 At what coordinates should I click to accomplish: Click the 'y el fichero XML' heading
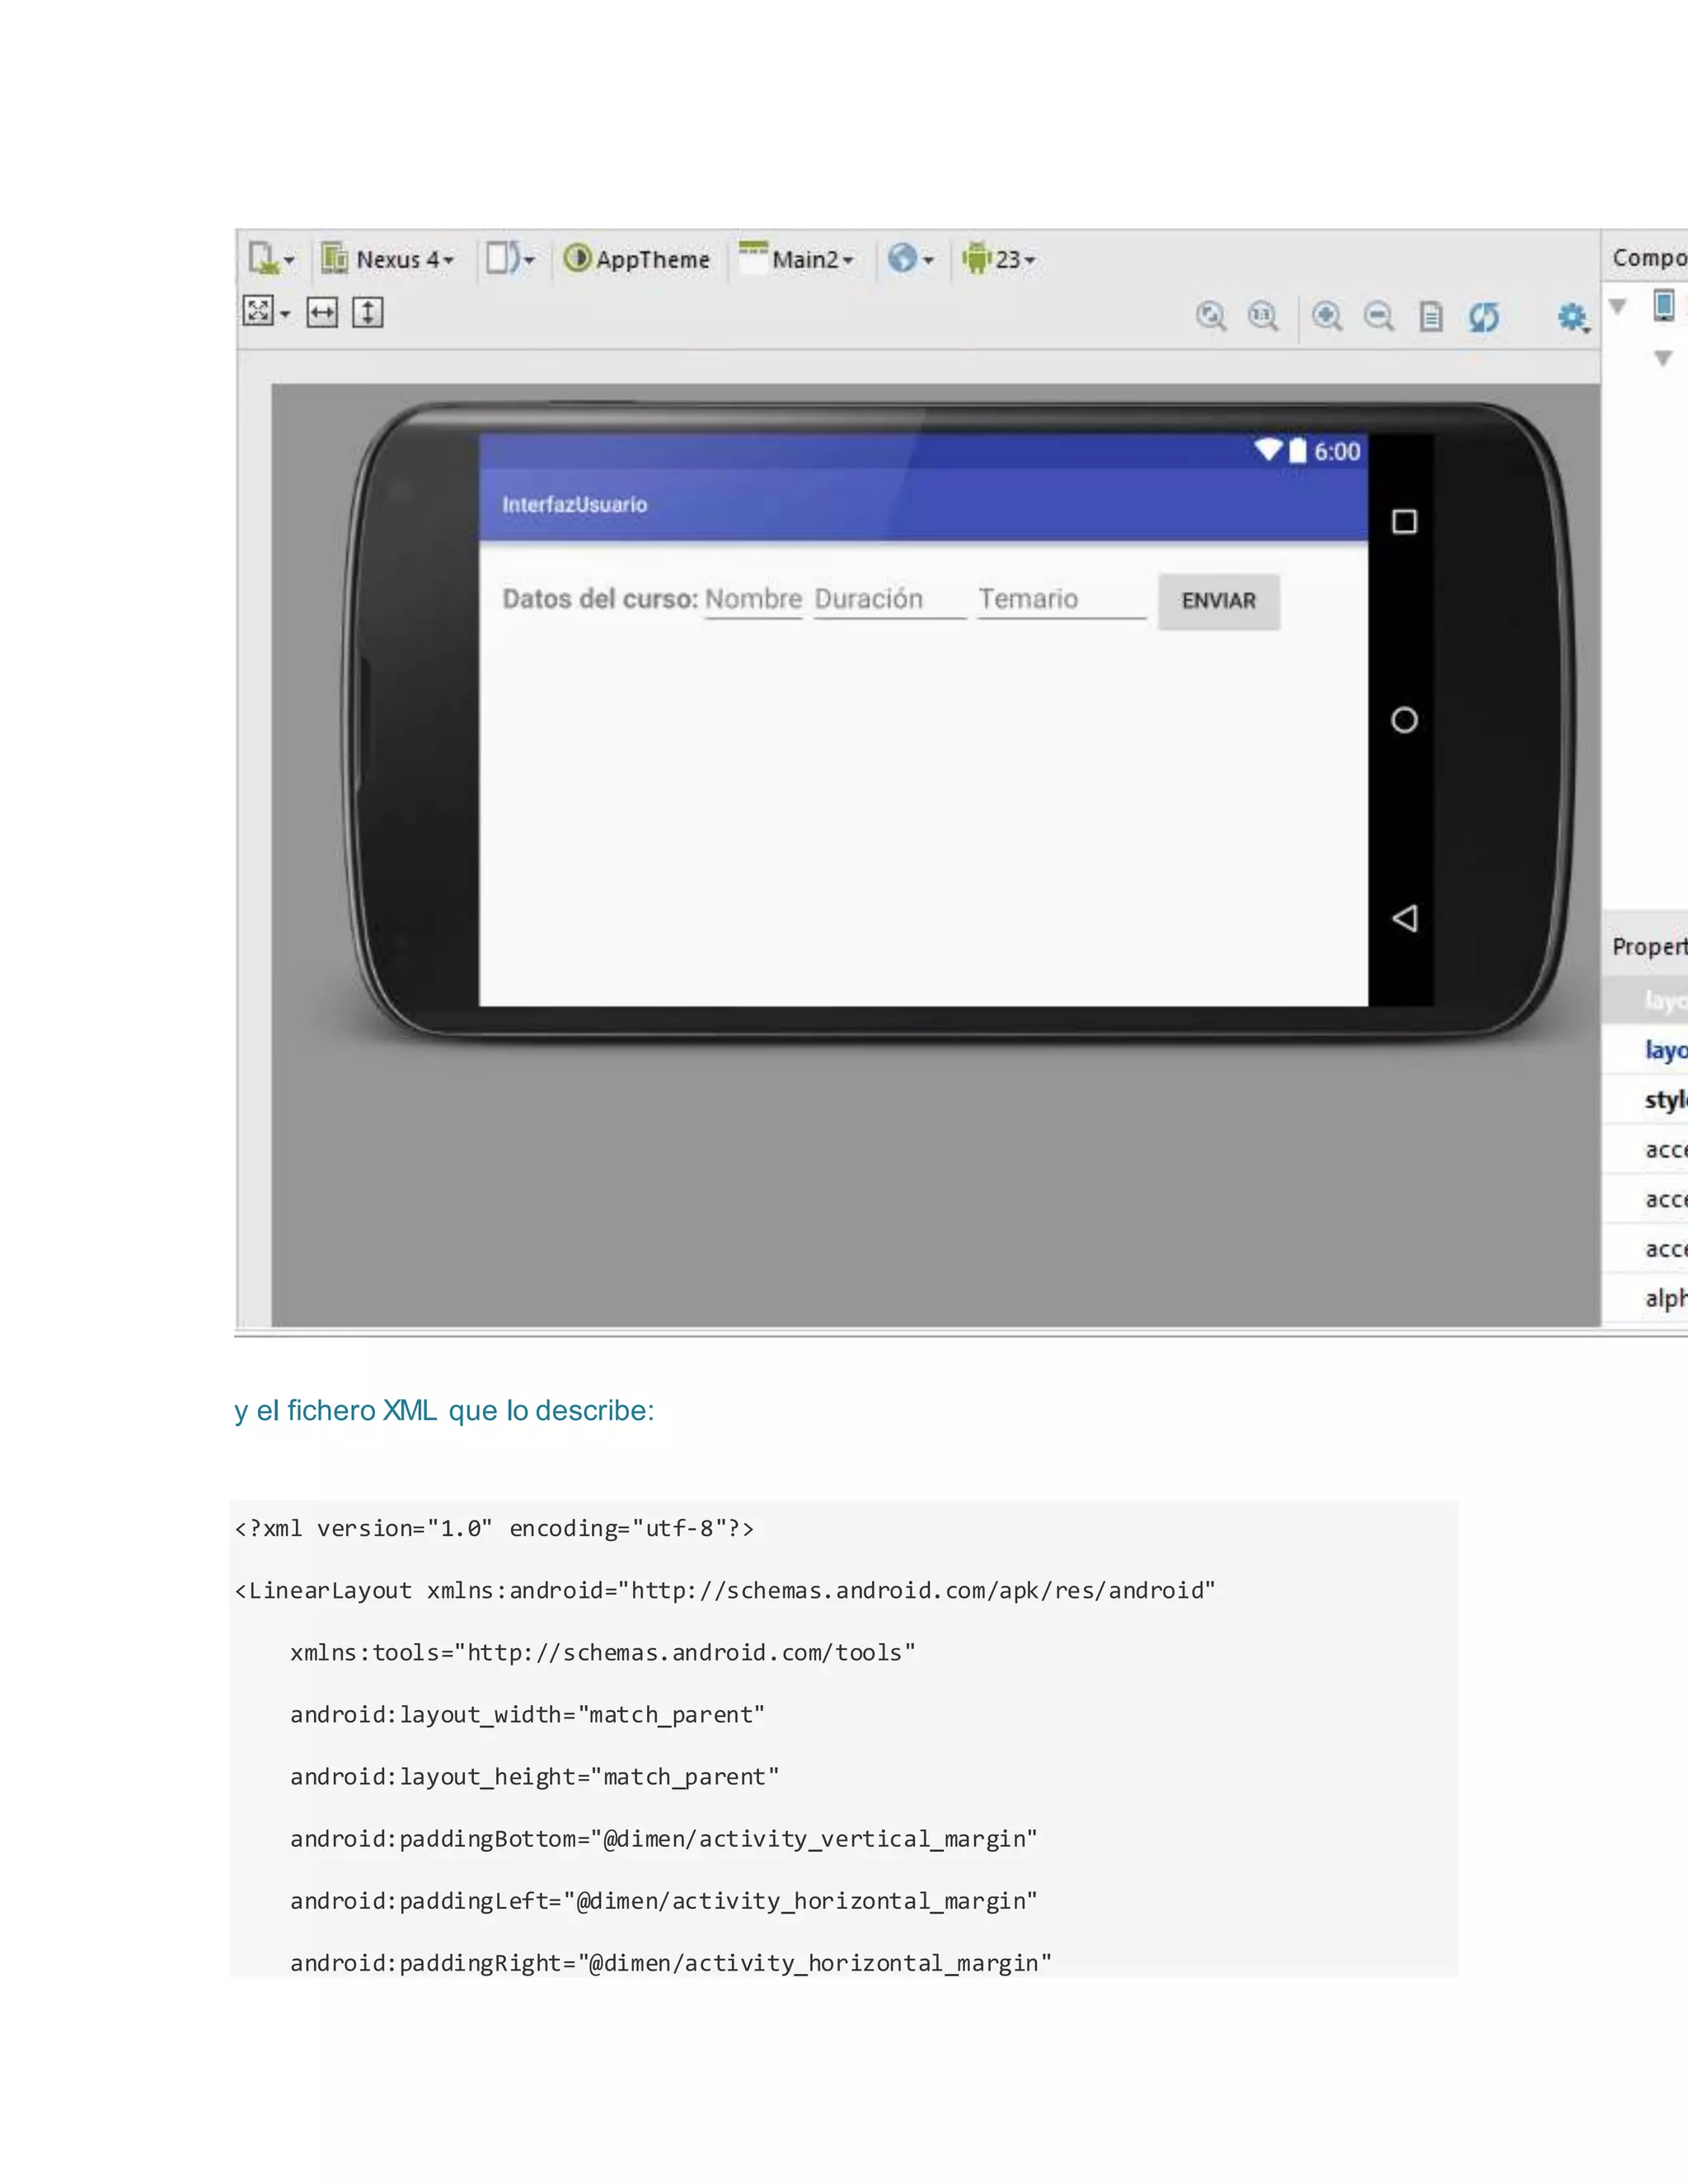pos(444,1411)
